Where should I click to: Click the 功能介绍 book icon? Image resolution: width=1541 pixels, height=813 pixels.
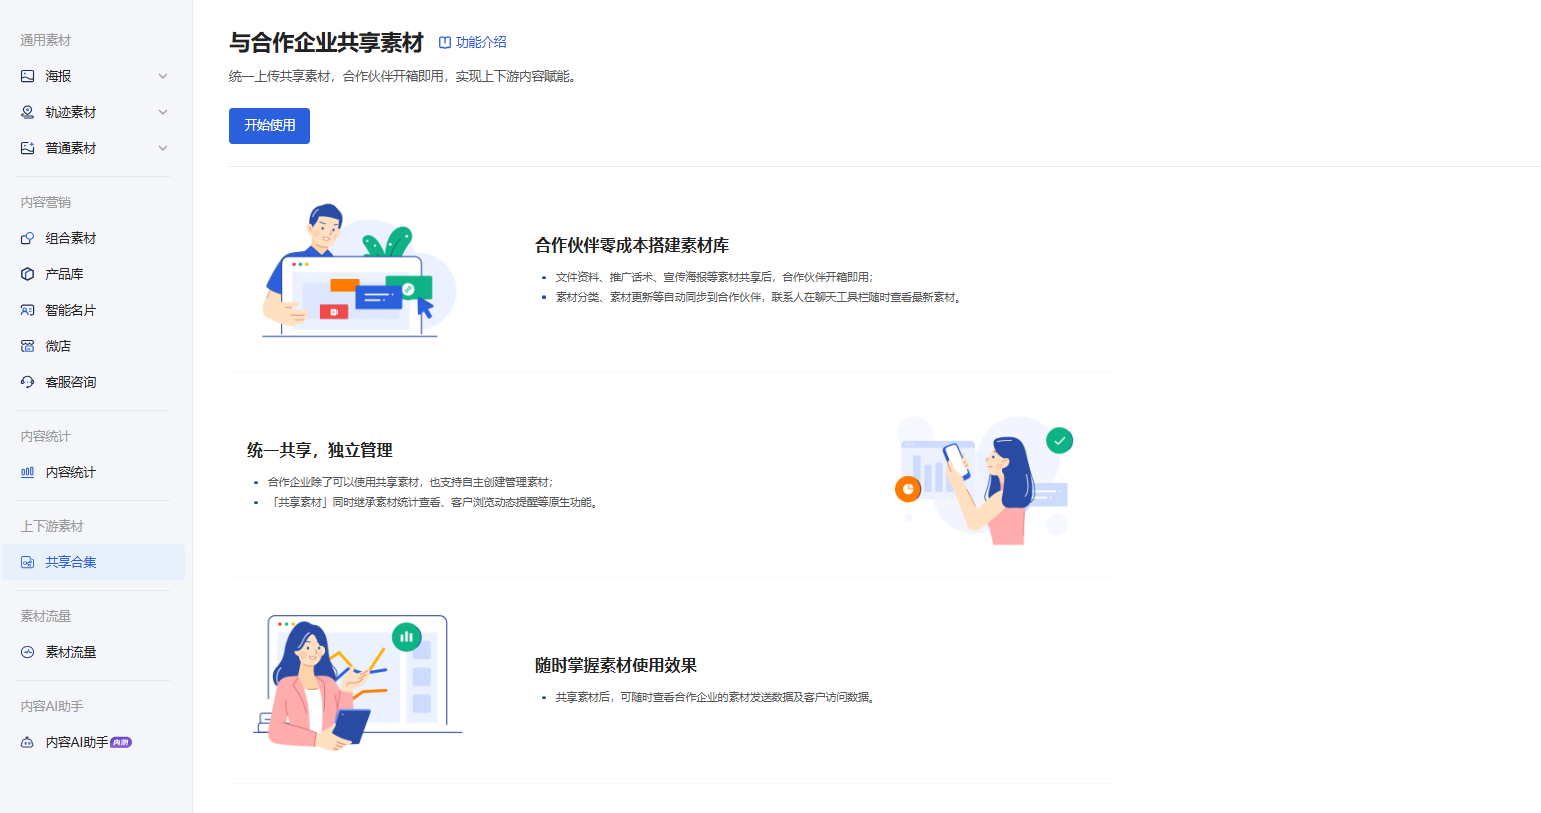click(x=445, y=42)
